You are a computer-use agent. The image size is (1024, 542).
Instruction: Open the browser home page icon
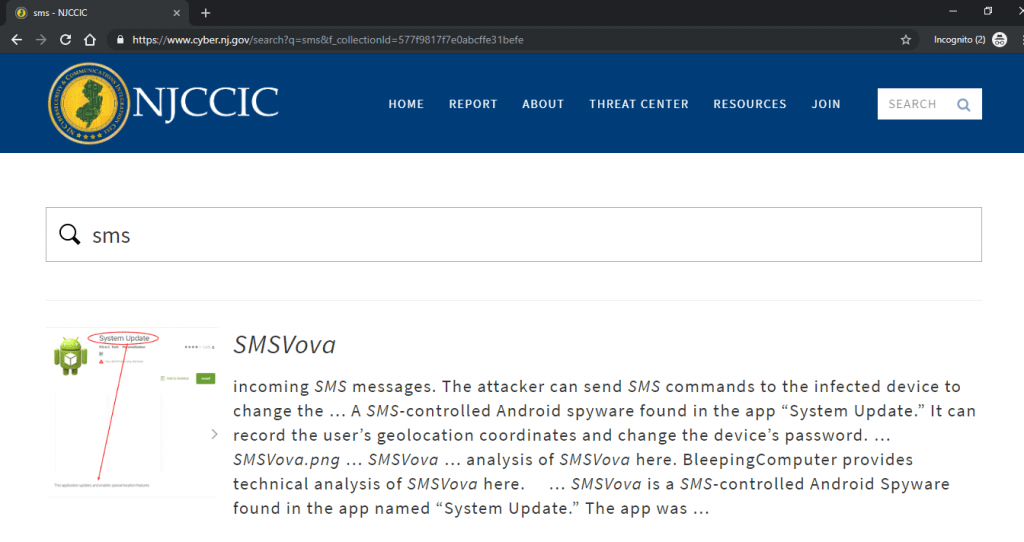[x=90, y=40]
